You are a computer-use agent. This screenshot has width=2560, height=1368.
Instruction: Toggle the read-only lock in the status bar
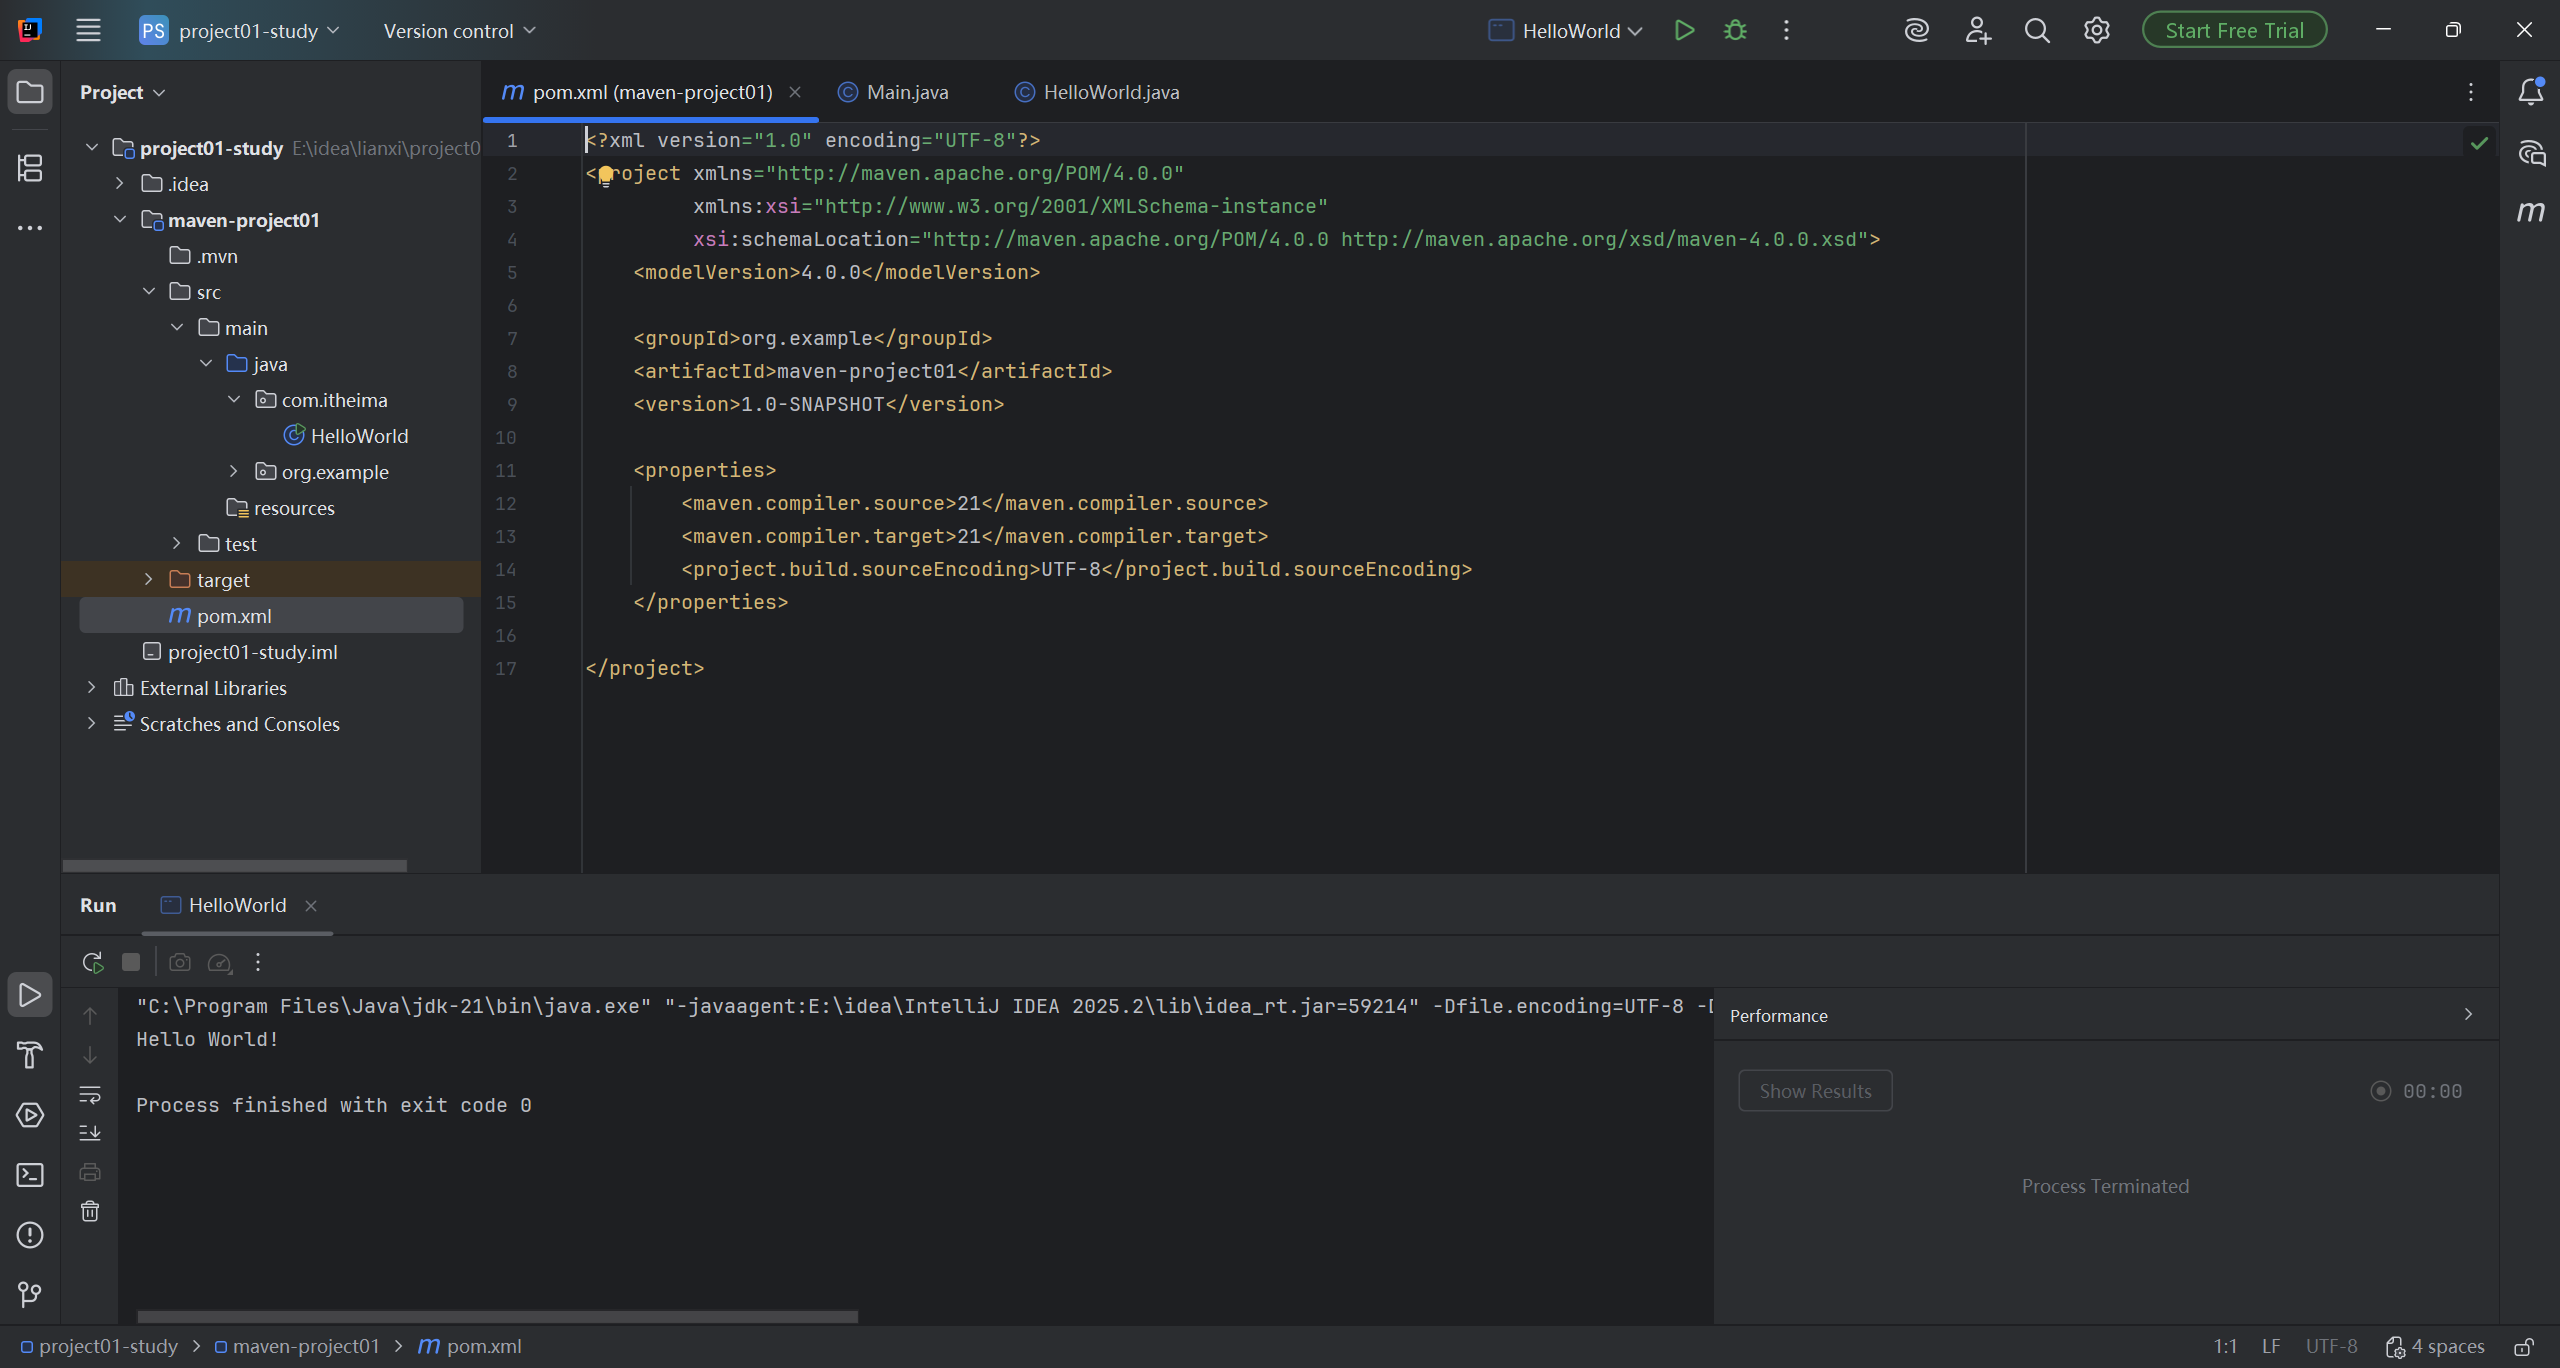tap(2524, 1347)
